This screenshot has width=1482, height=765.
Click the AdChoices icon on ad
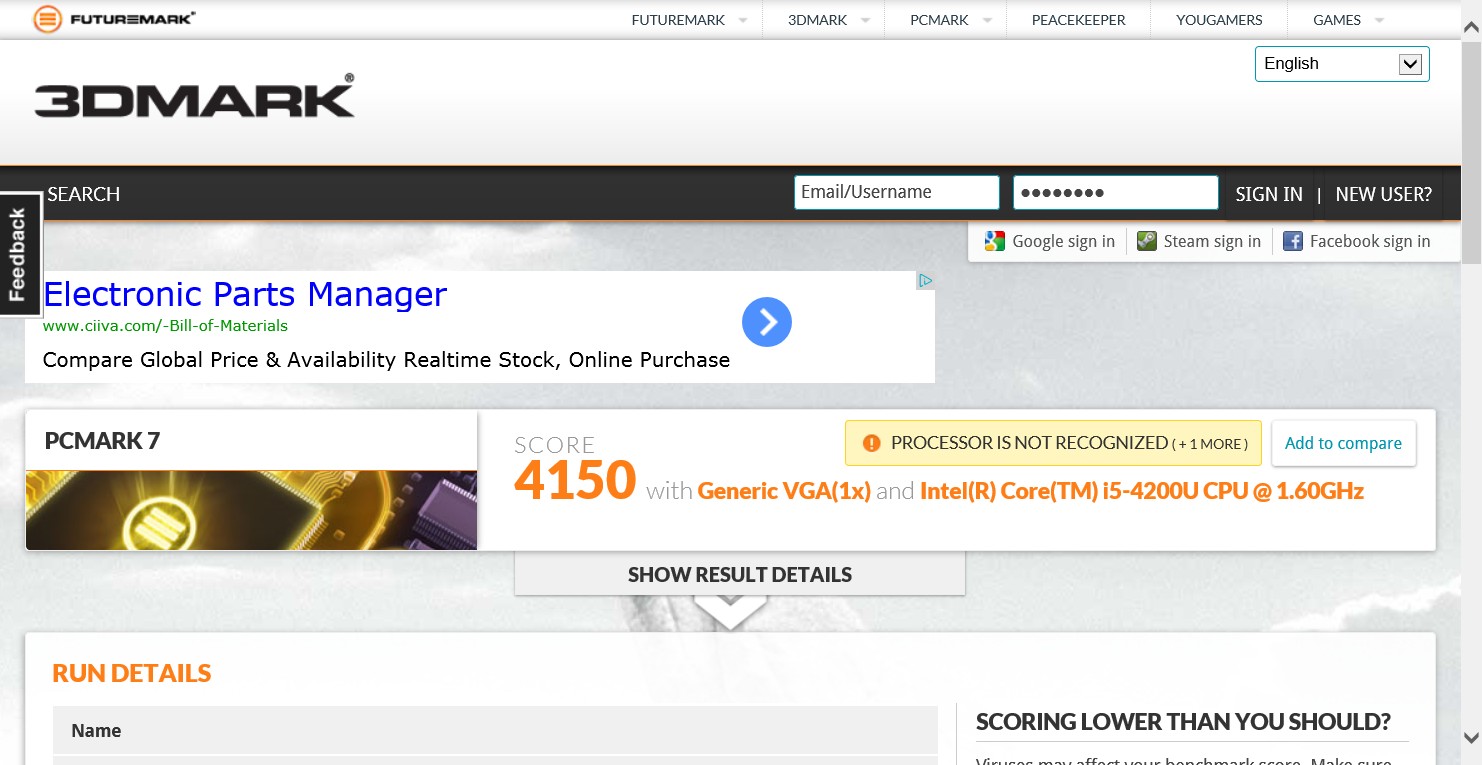coord(926,281)
